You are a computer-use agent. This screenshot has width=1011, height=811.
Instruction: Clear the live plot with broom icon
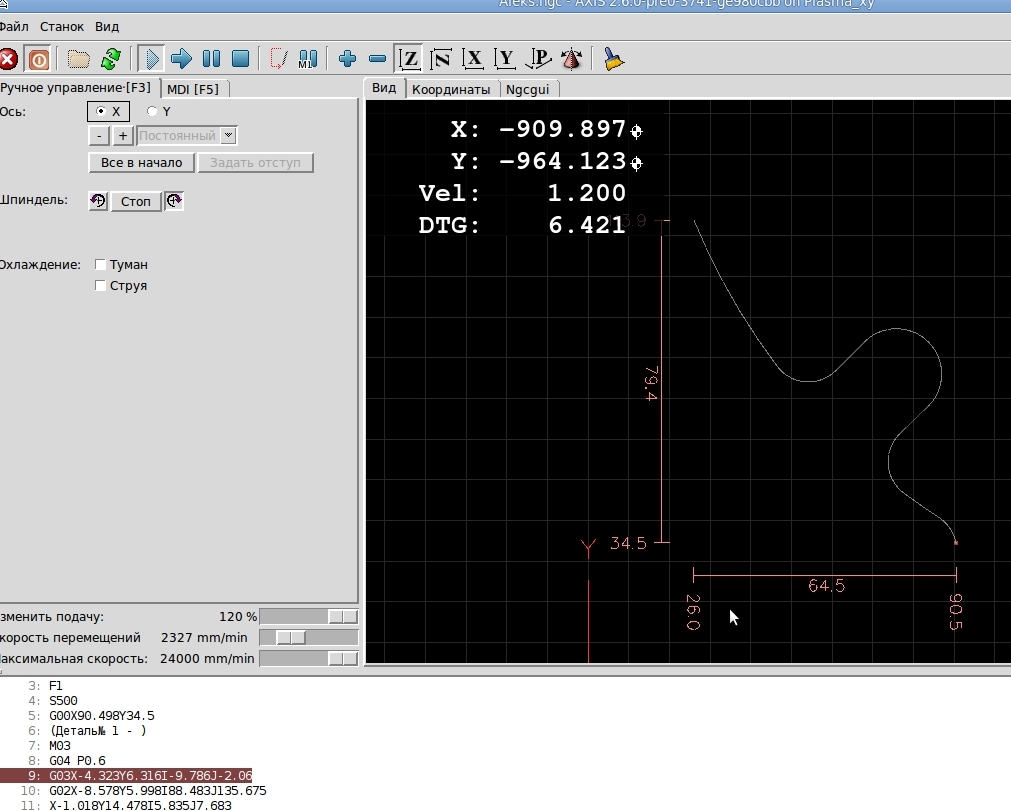614,59
